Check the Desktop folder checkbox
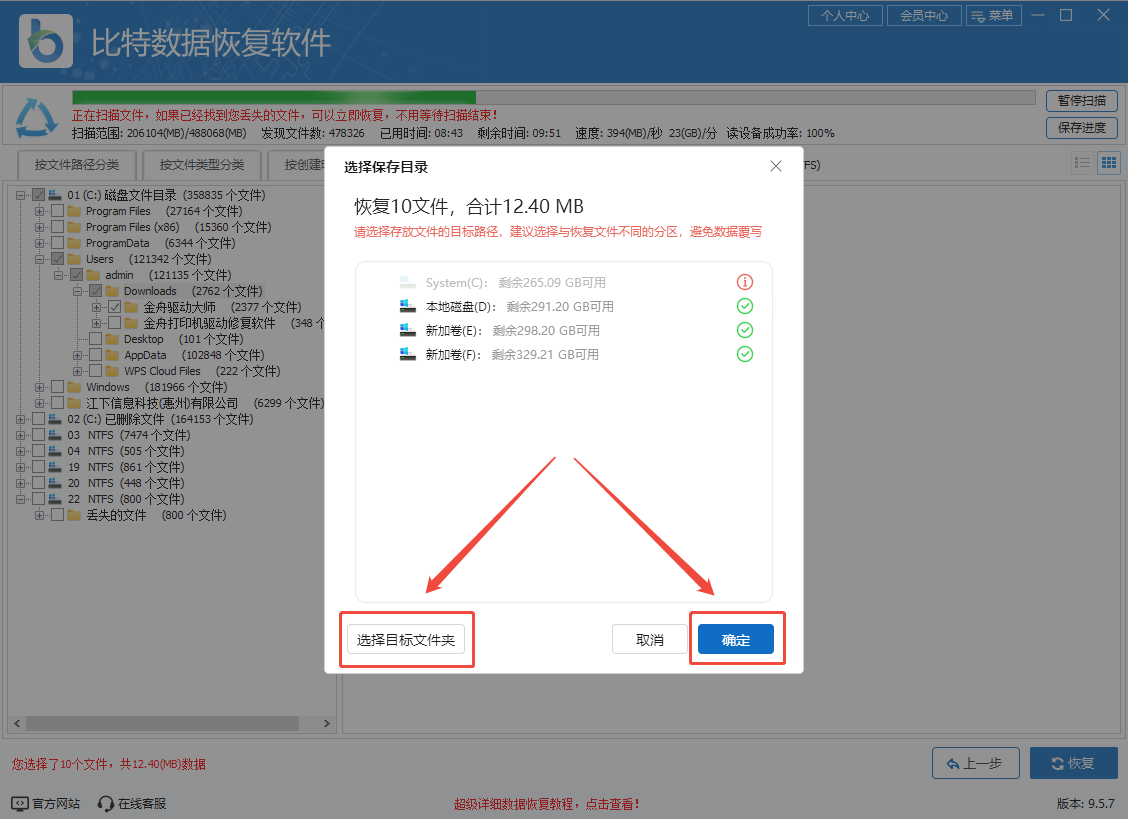 [x=96, y=338]
